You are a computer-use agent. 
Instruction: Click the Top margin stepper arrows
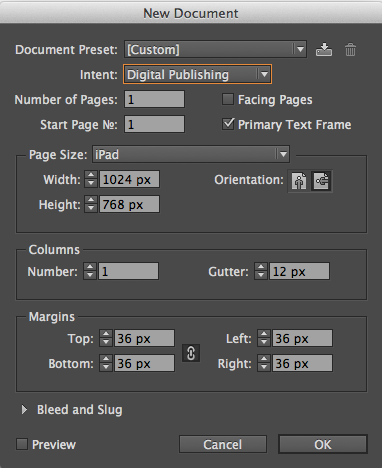tap(106, 338)
